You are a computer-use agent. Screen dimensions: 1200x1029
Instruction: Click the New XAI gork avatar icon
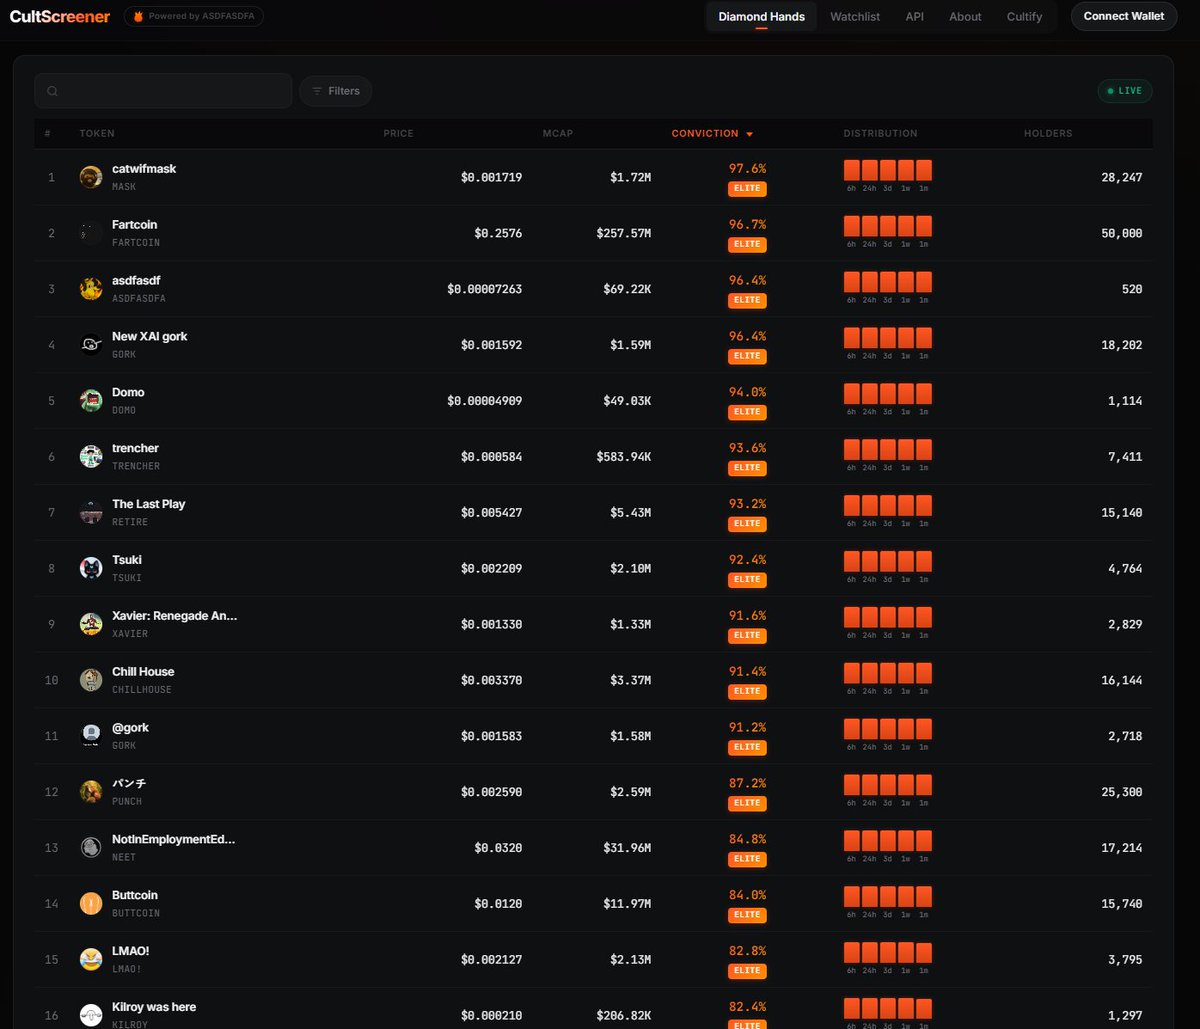click(x=91, y=345)
